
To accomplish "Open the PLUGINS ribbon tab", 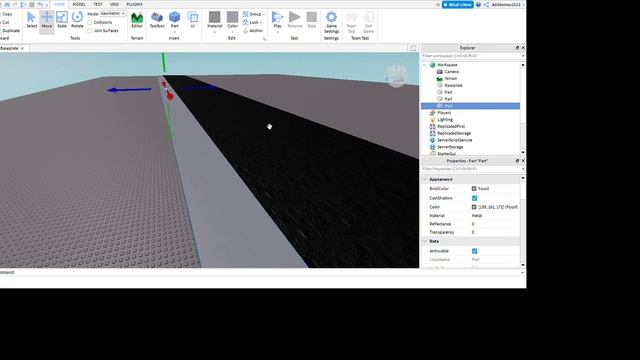I will click(134, 4).
